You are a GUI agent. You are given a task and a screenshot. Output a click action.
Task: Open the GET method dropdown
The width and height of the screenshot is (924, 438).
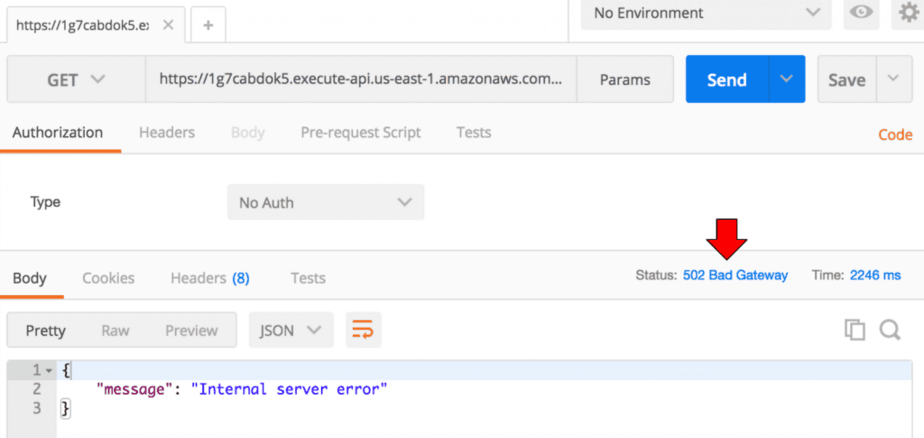[x=76, y=80]
